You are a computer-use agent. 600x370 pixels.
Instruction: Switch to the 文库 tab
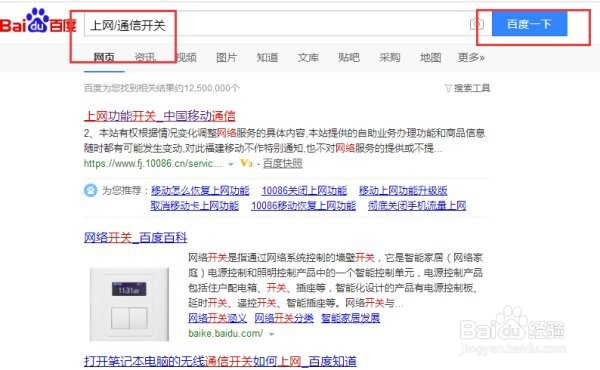308,57
